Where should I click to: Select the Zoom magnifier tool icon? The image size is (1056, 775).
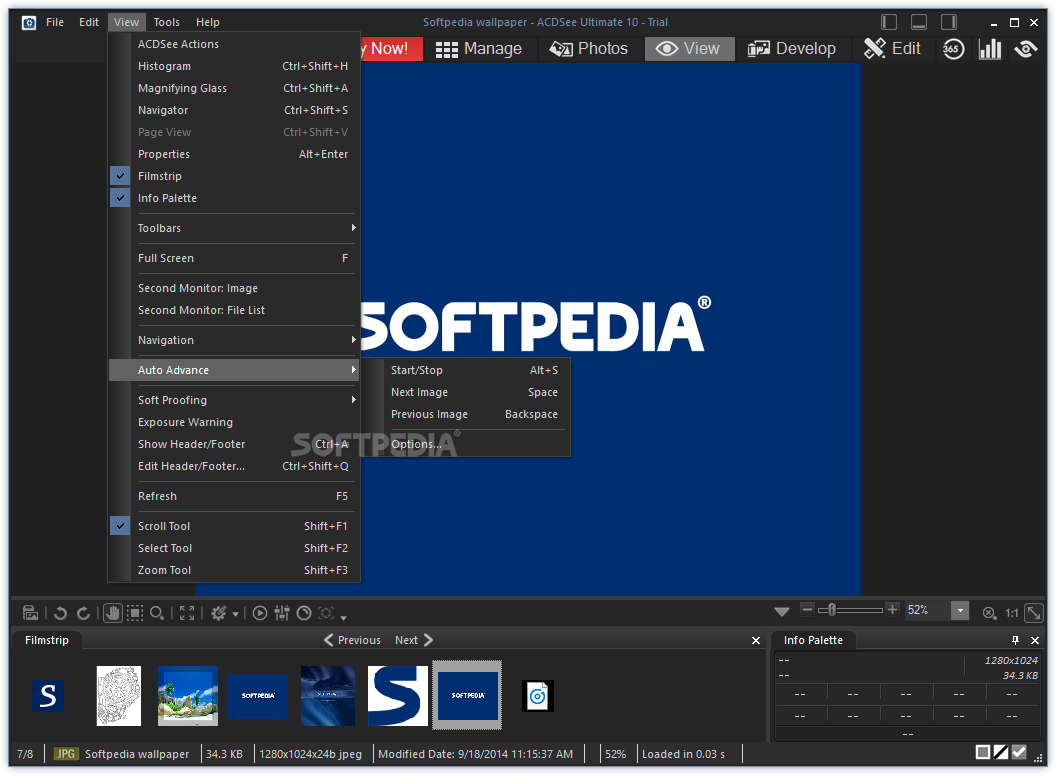pos(157,613)
